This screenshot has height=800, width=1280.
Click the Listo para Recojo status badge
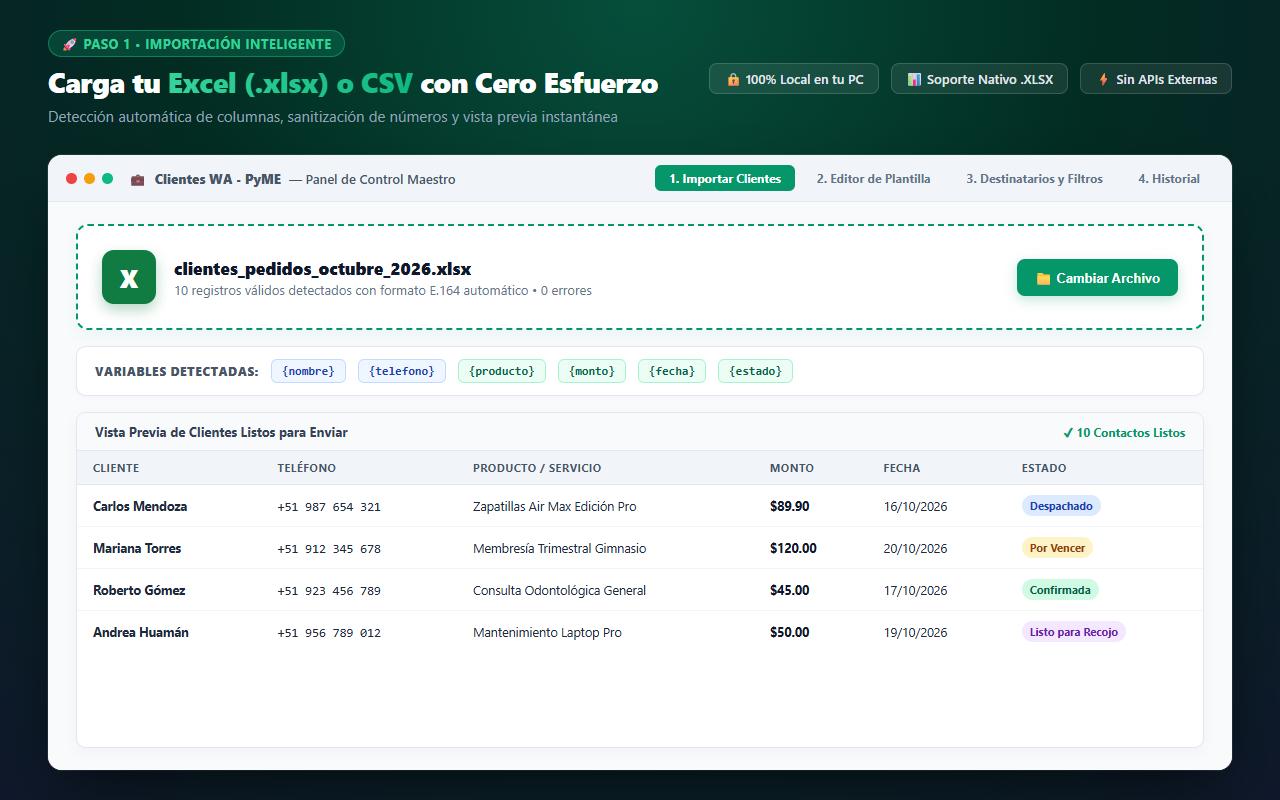coord(1074,632)
